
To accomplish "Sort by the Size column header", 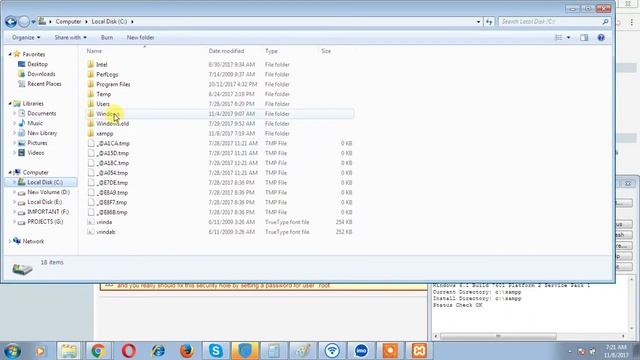I will click(x=326, y=51).
